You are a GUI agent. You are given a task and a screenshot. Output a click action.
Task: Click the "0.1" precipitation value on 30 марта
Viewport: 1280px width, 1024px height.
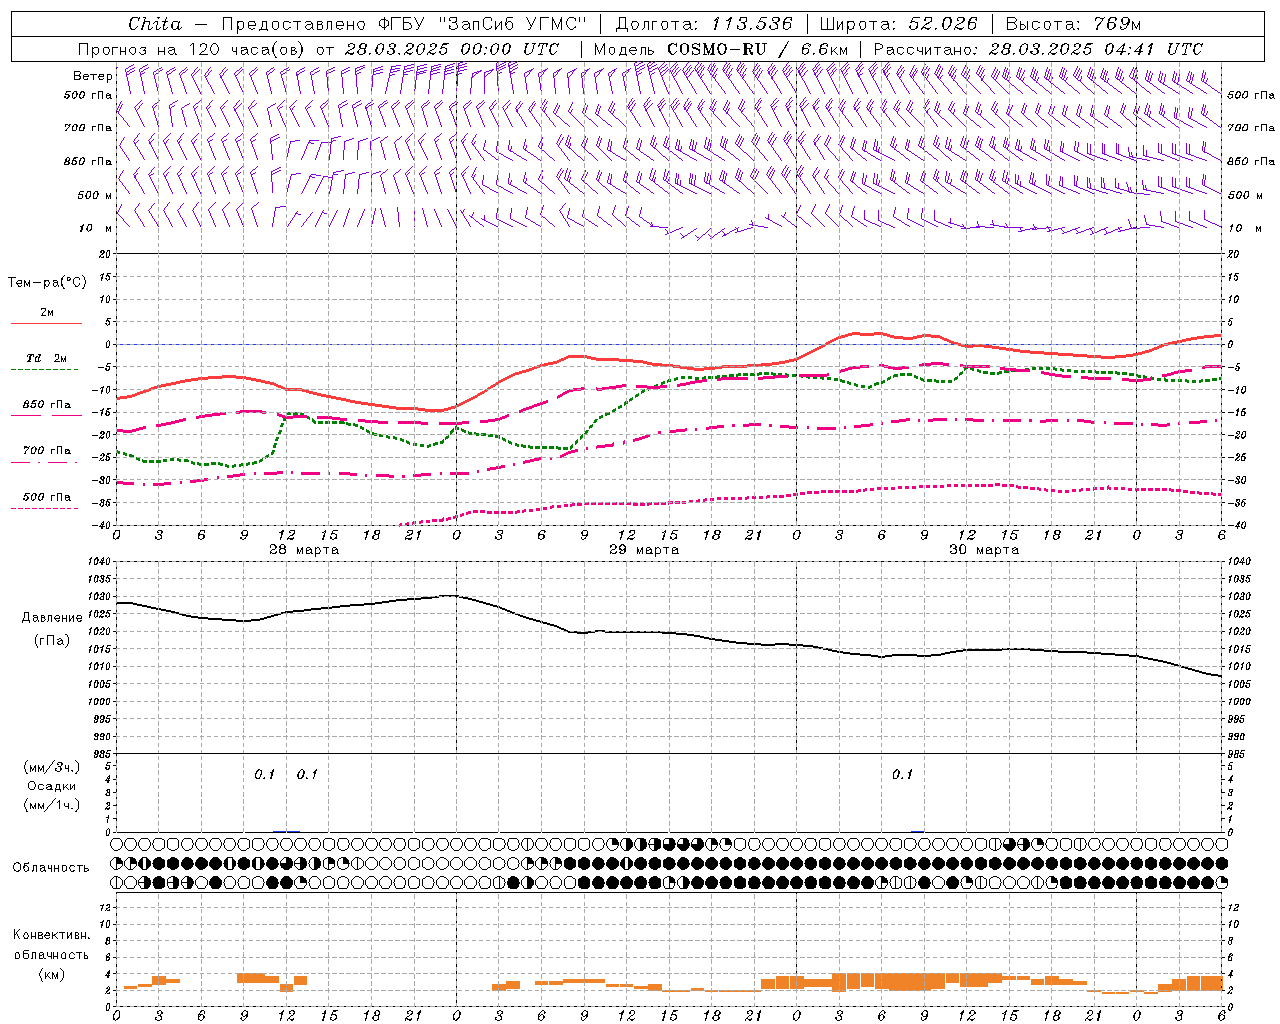pyautogui.click(x=903, y=774)
